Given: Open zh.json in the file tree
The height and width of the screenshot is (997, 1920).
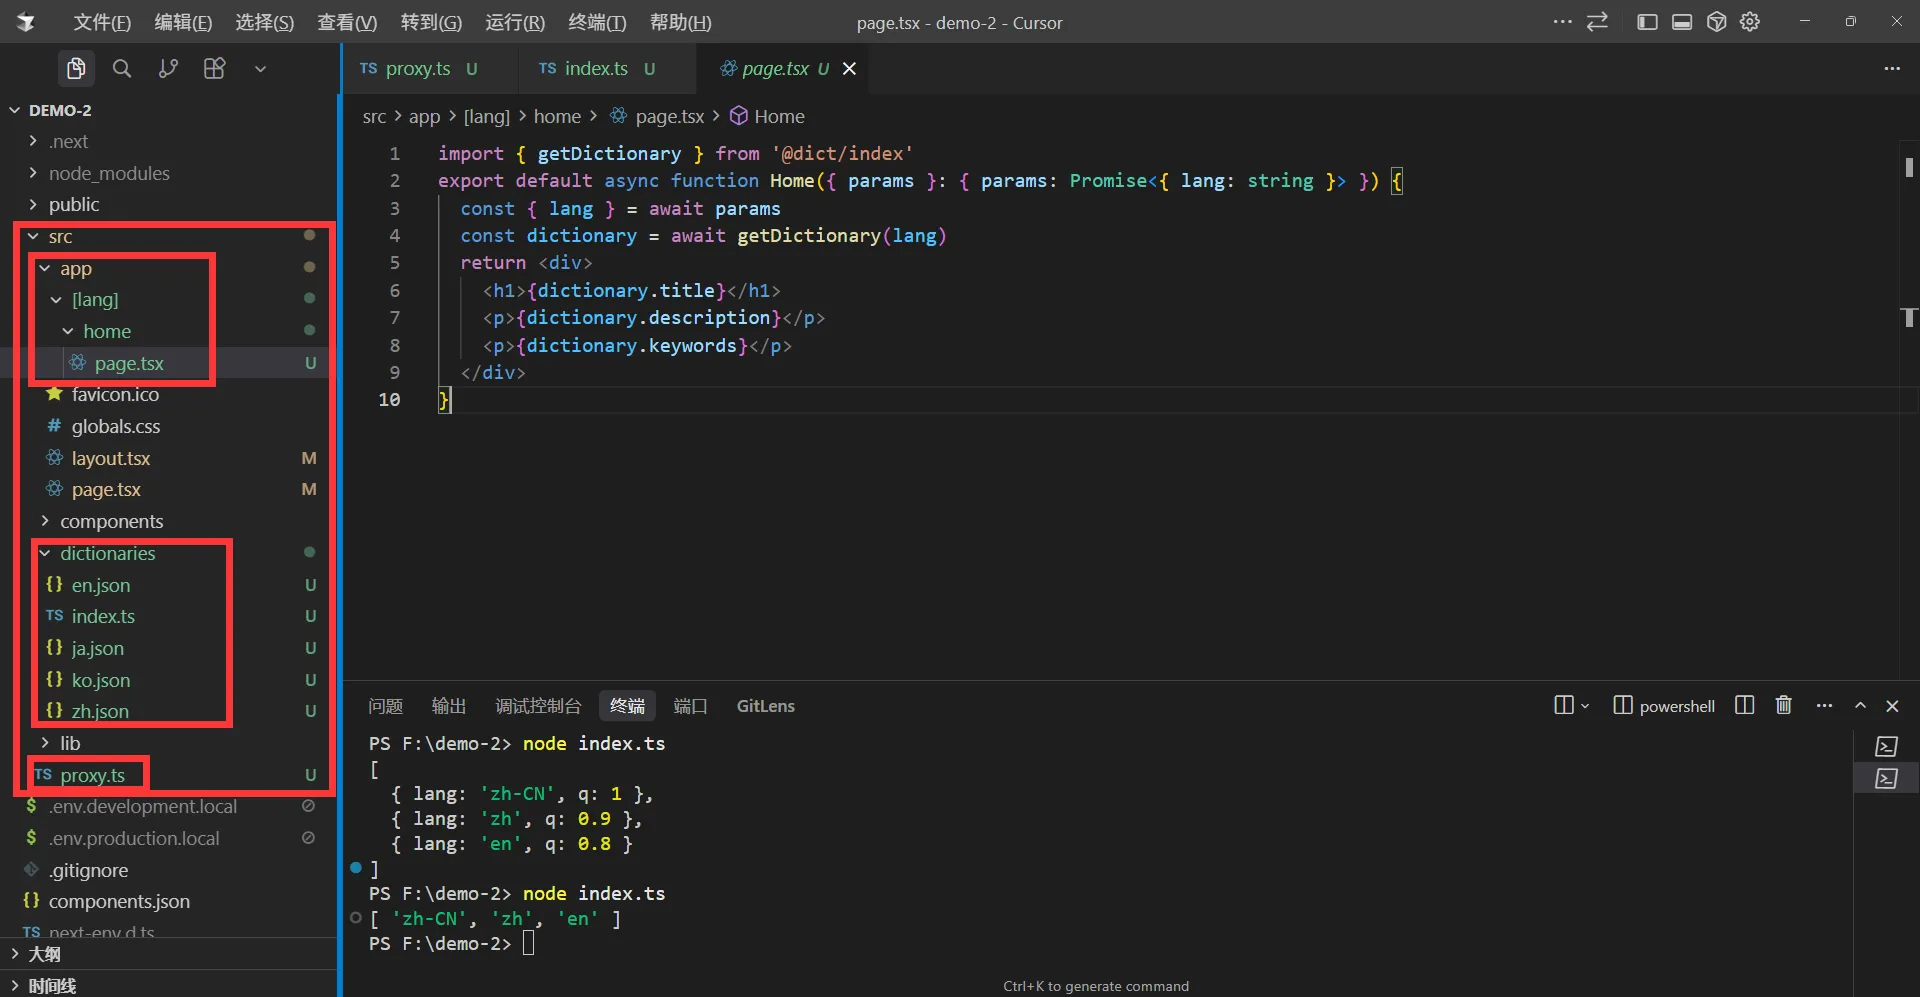Looking at the screenshot, I should pyautogui.click(x=100, y=711).
